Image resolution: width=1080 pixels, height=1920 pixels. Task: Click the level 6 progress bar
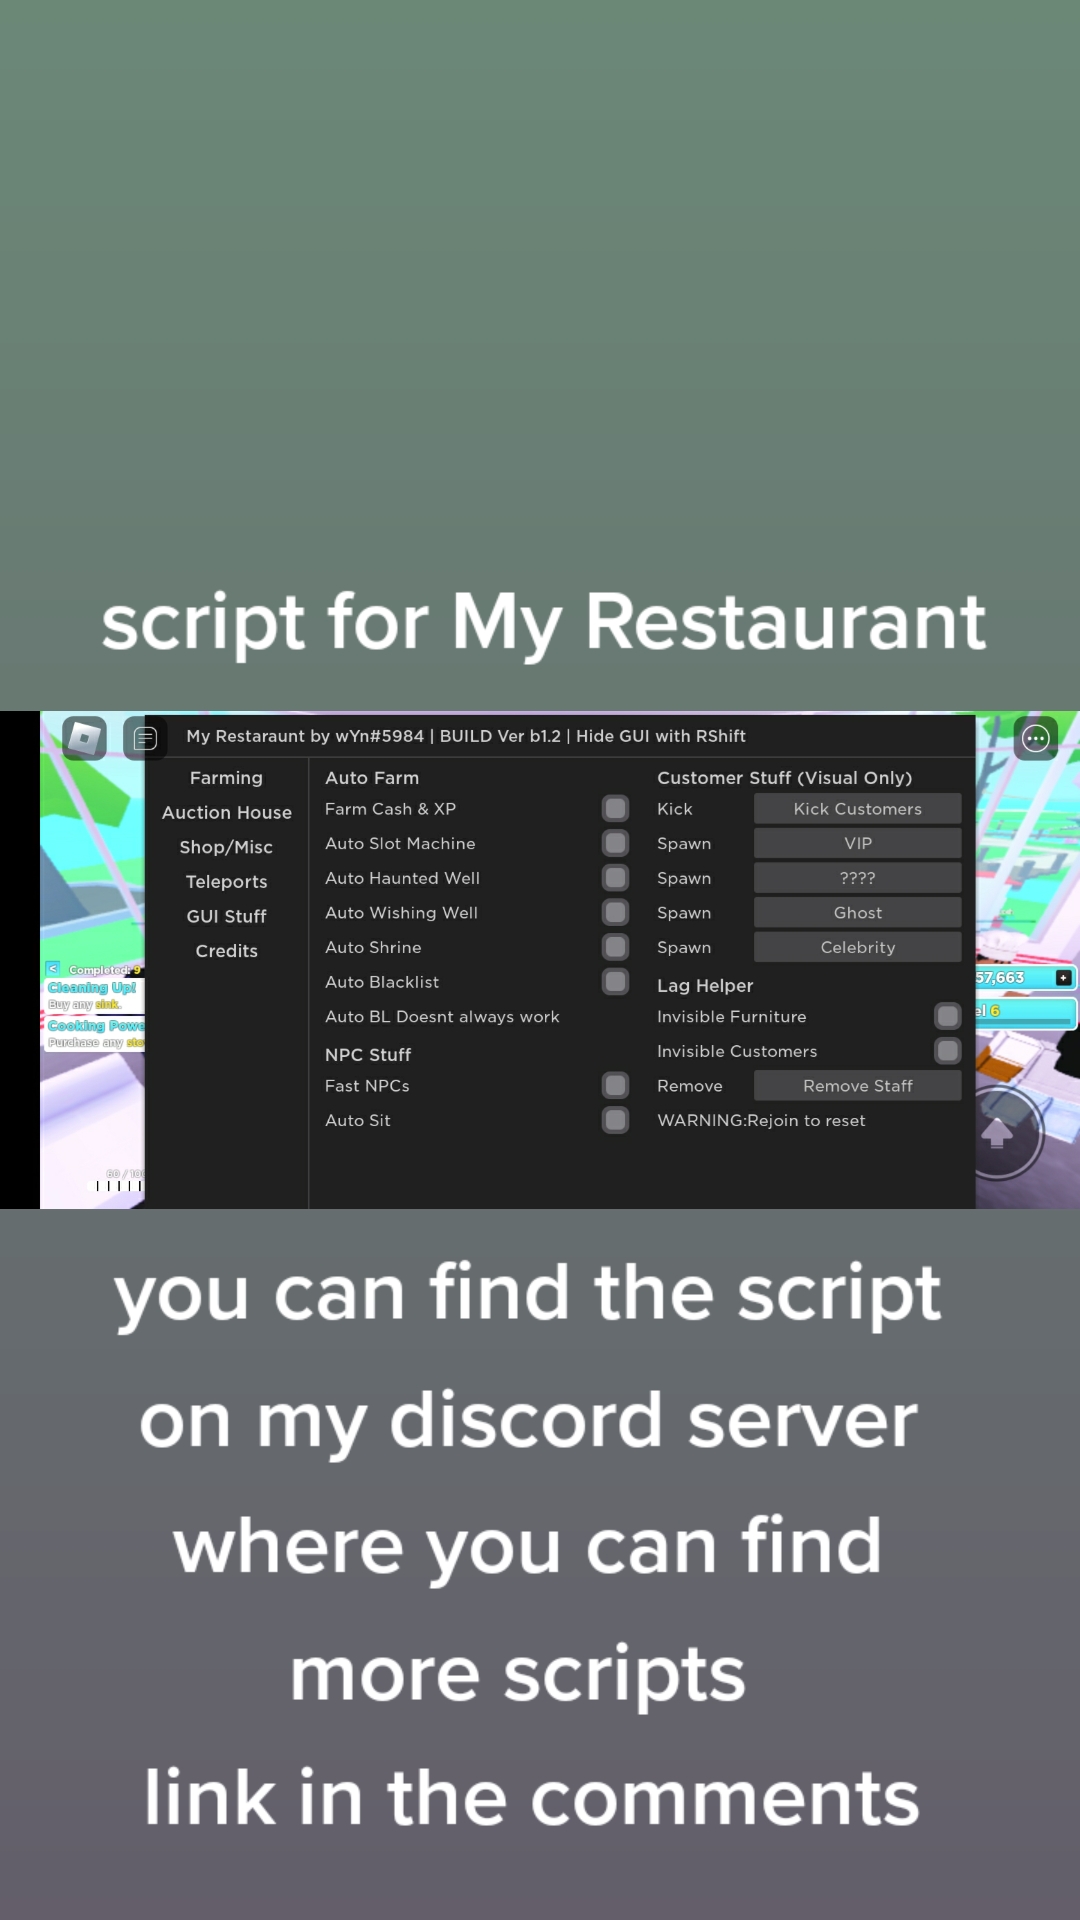click(1026, 1012)
